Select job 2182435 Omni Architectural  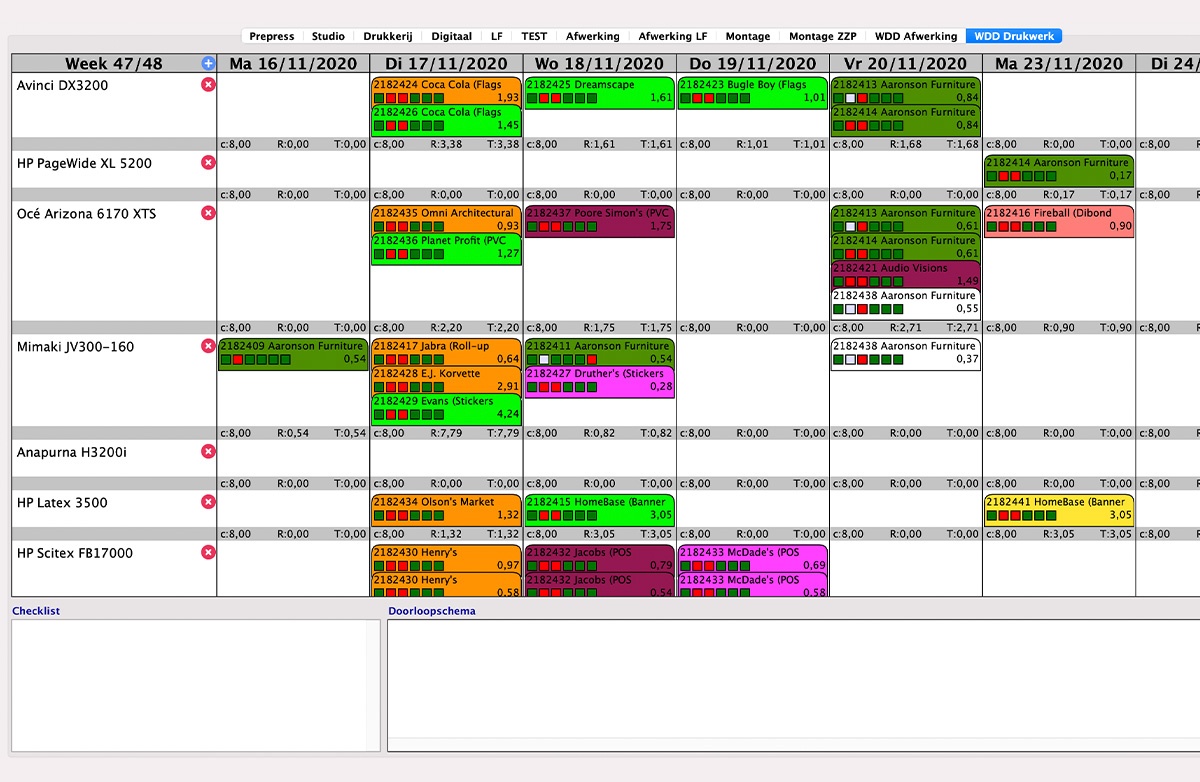click(x=446, y=219)
